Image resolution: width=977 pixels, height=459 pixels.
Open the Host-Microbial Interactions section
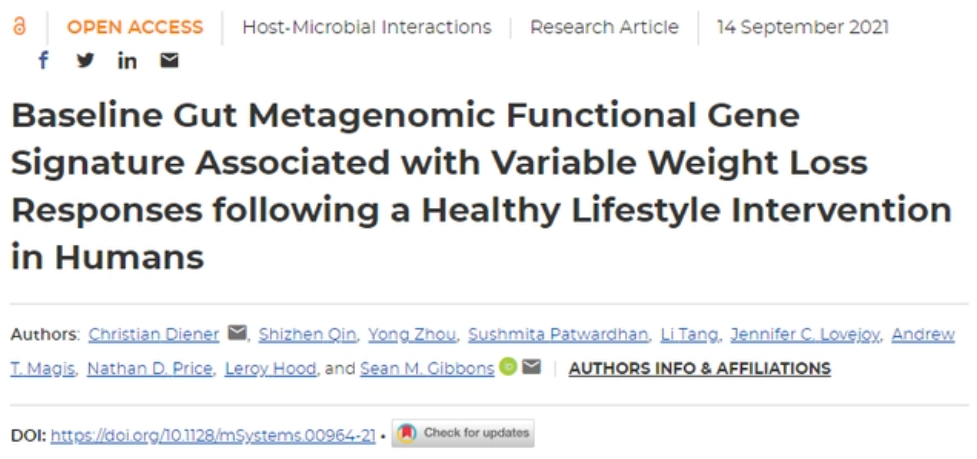(366, 27)
